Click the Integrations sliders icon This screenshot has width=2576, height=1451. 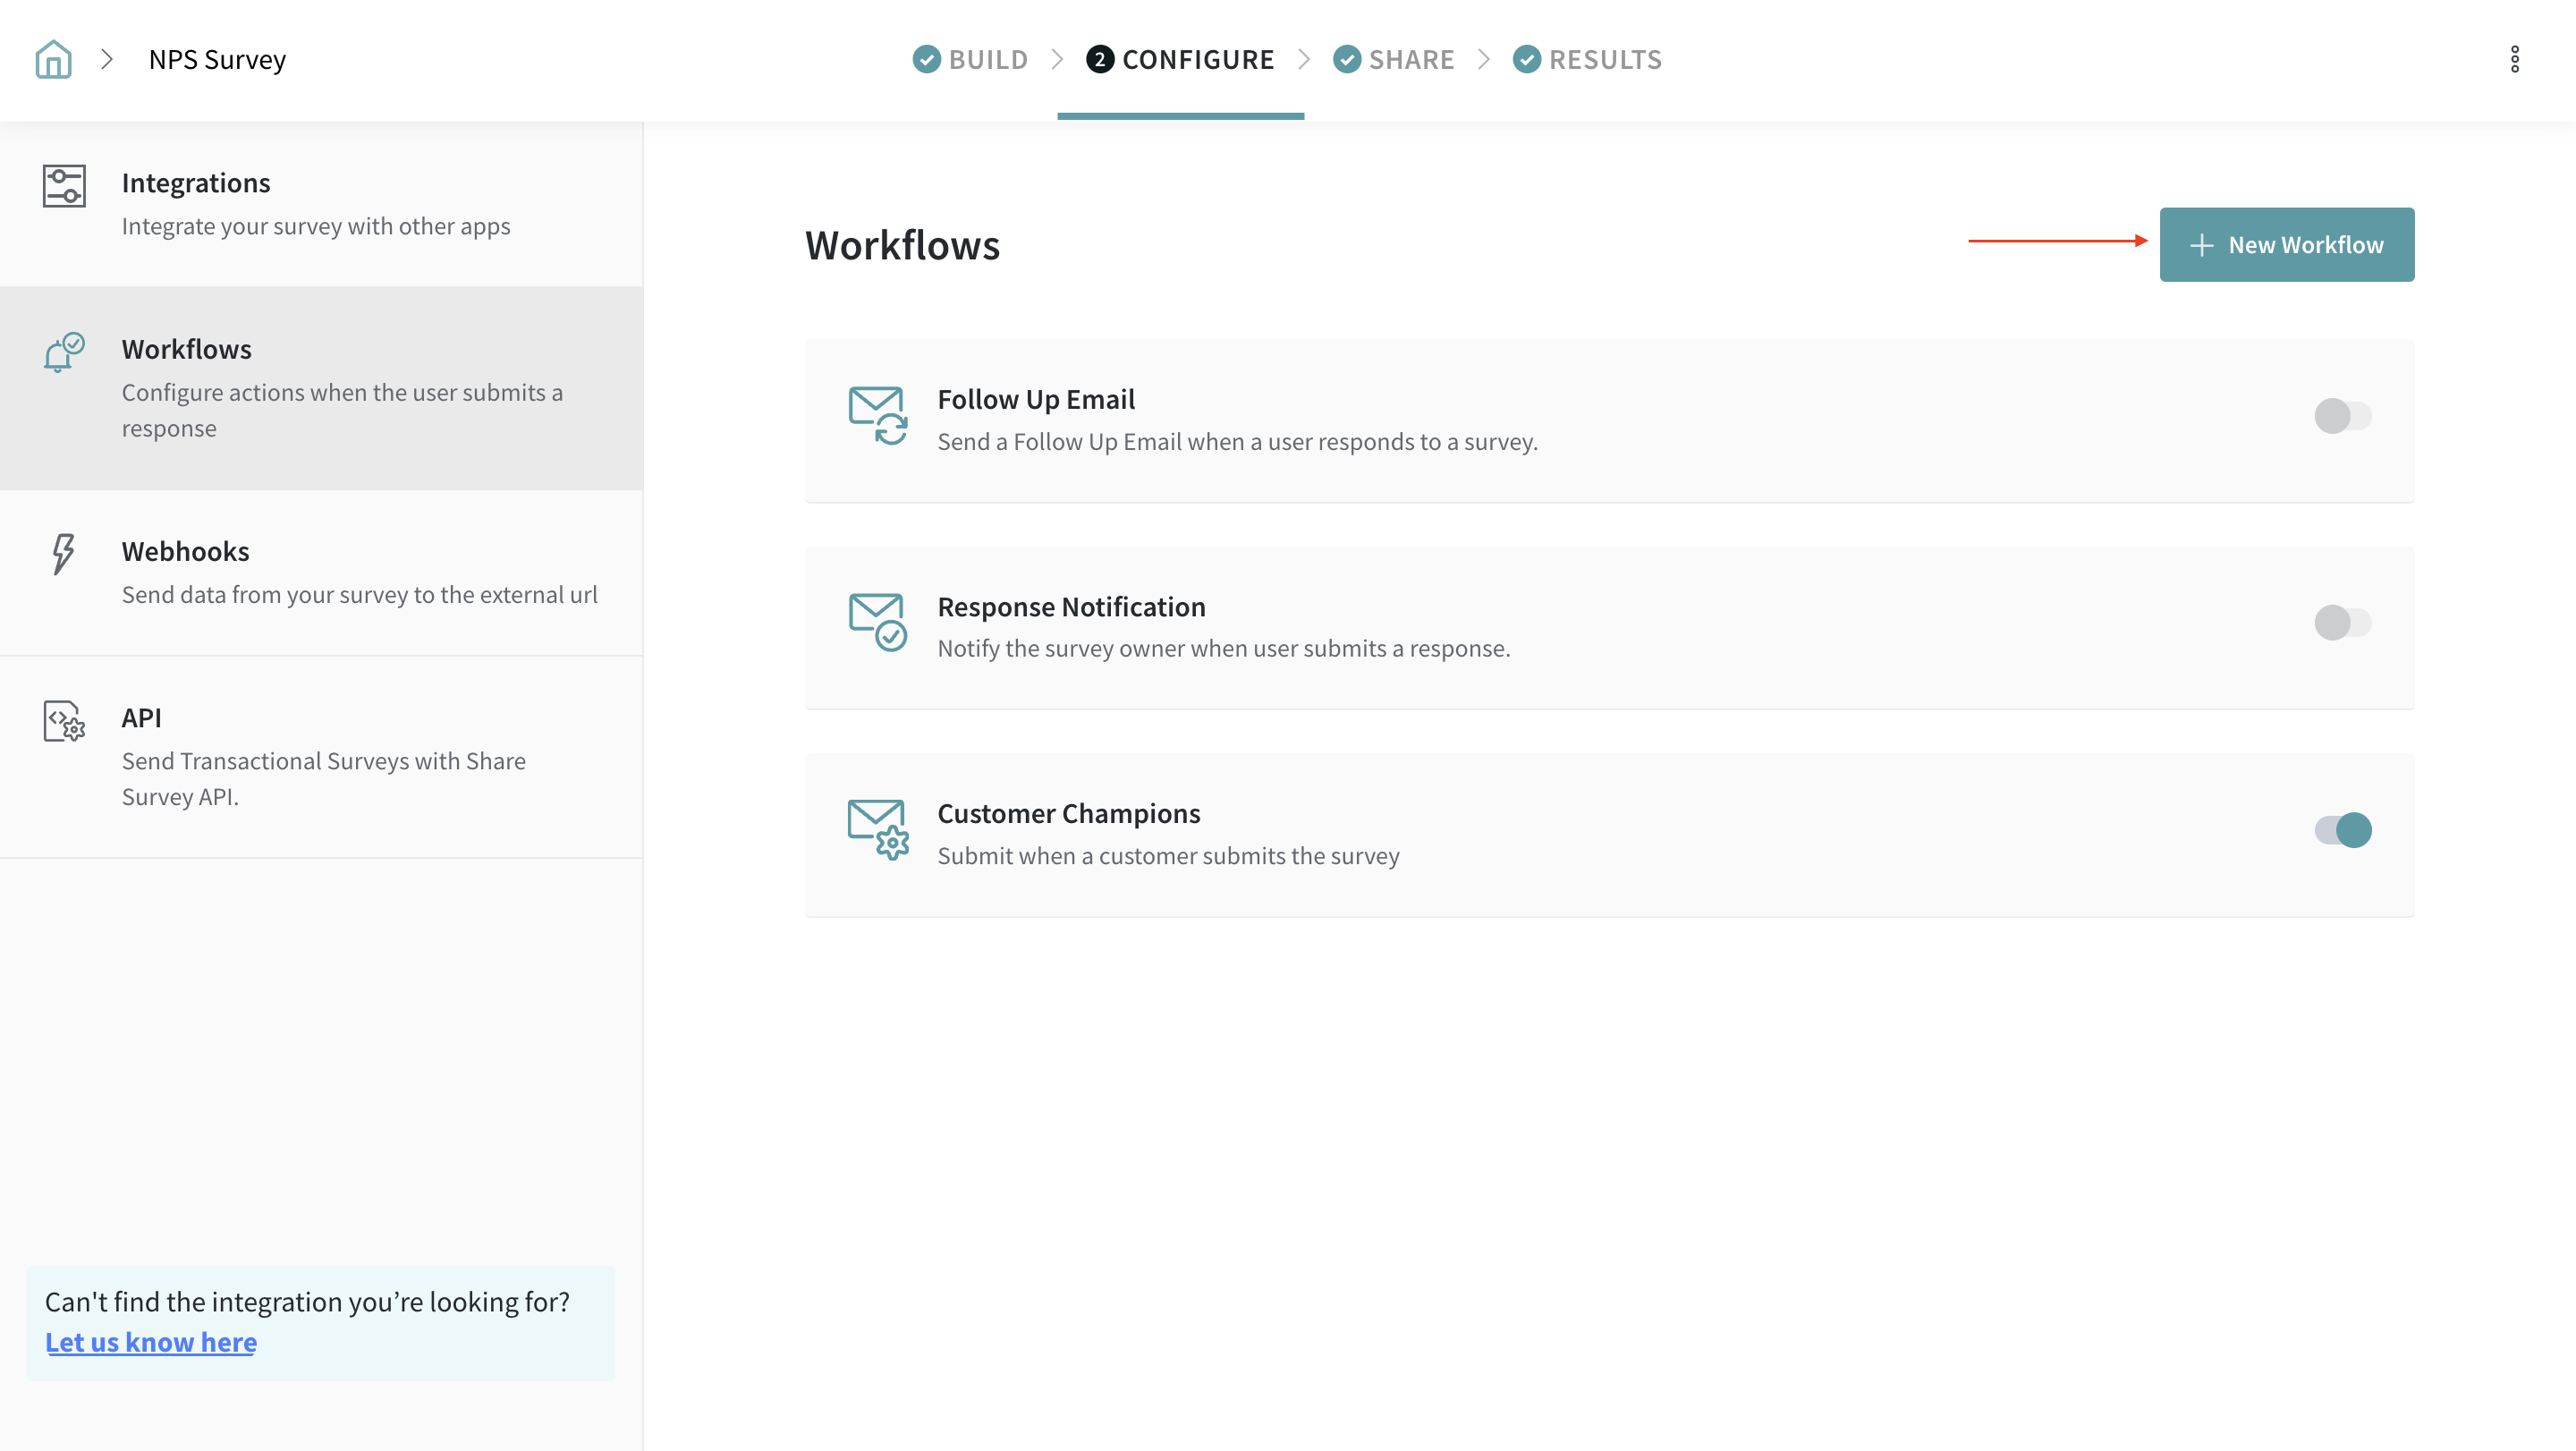(64, 186)
